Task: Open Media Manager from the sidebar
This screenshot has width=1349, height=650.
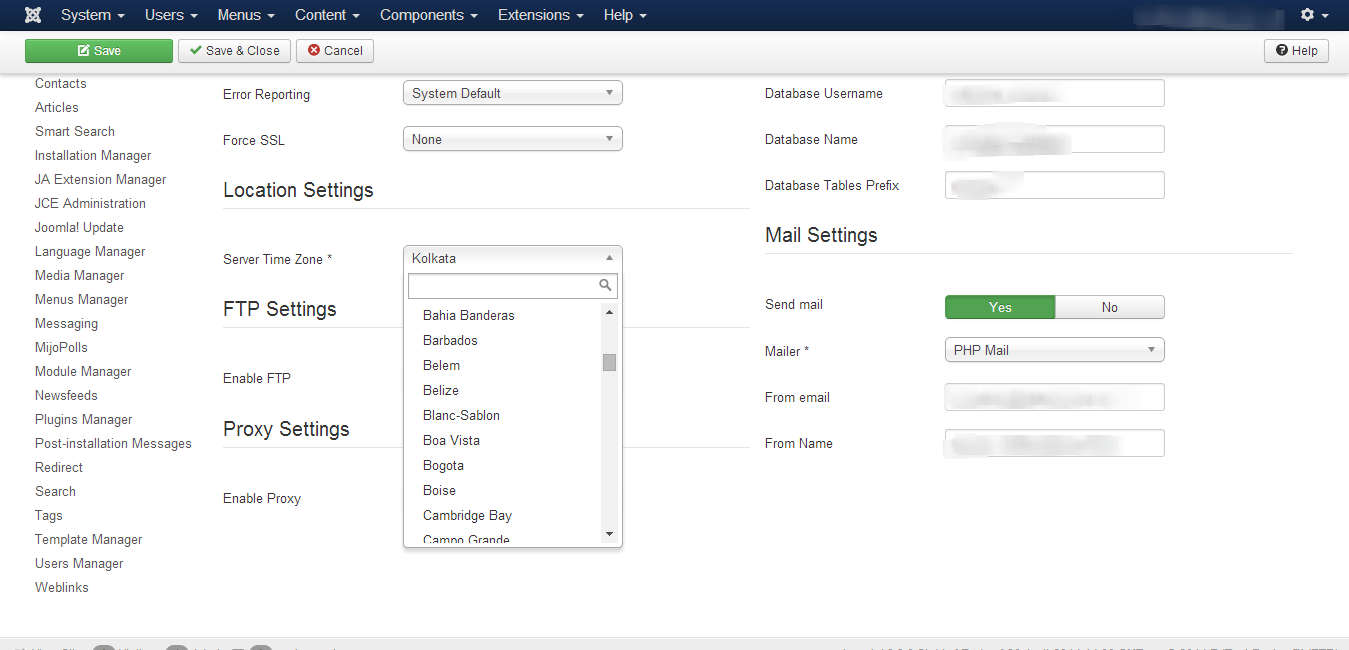Action: pos(79,275)
